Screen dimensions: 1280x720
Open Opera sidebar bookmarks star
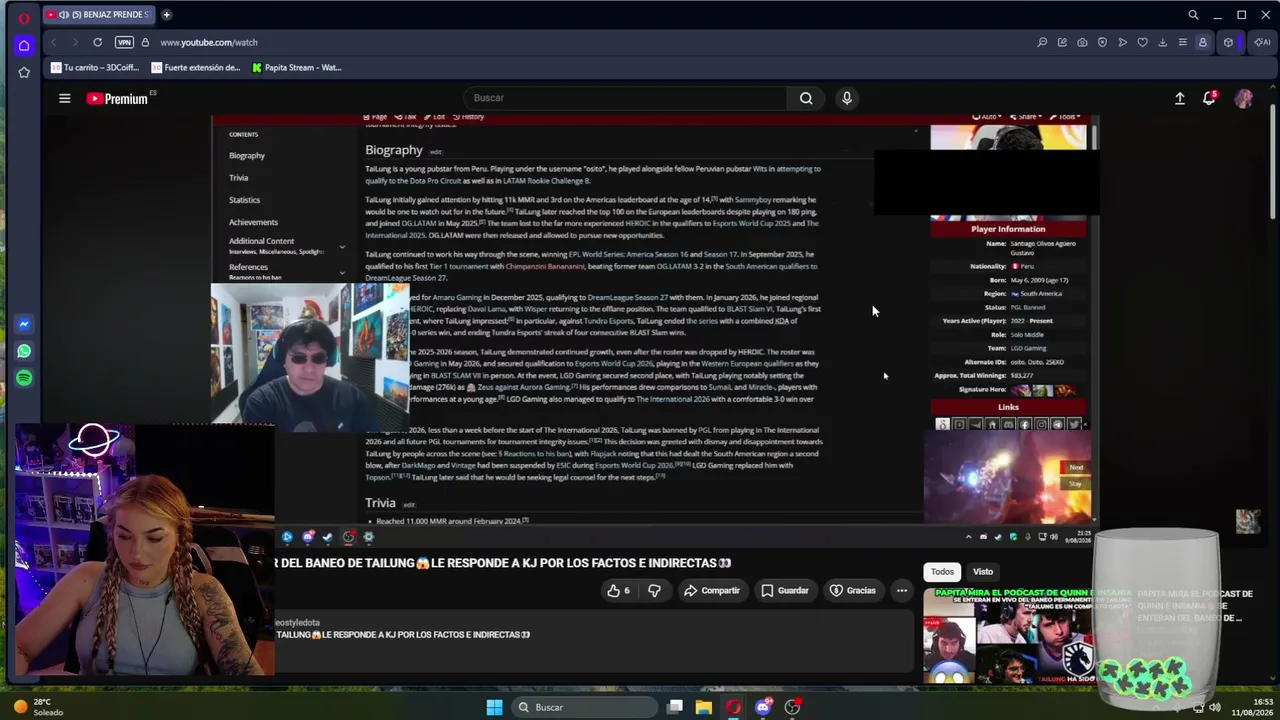[24, 72]
